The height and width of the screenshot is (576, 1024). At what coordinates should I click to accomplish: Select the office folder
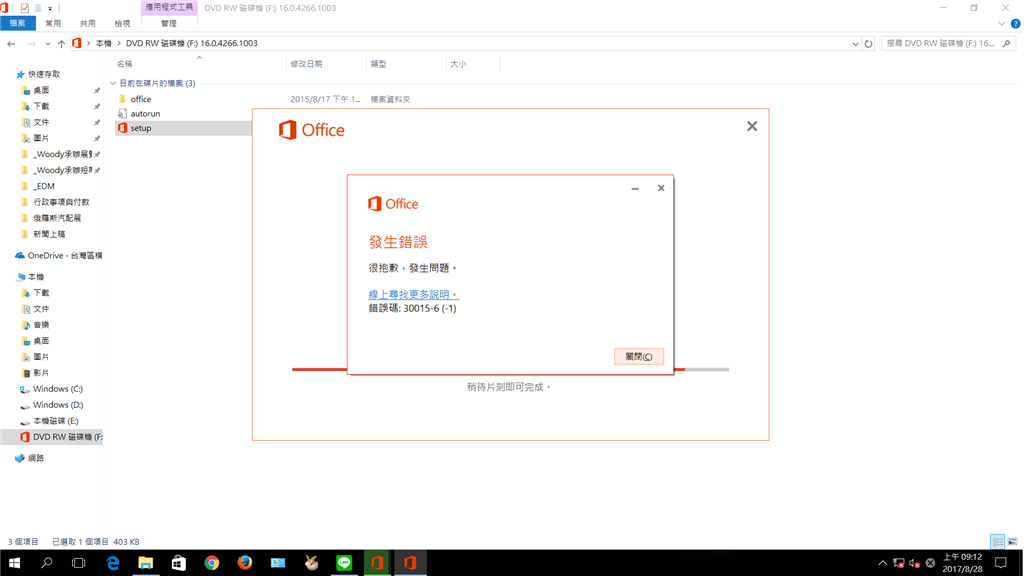(140, 99)
